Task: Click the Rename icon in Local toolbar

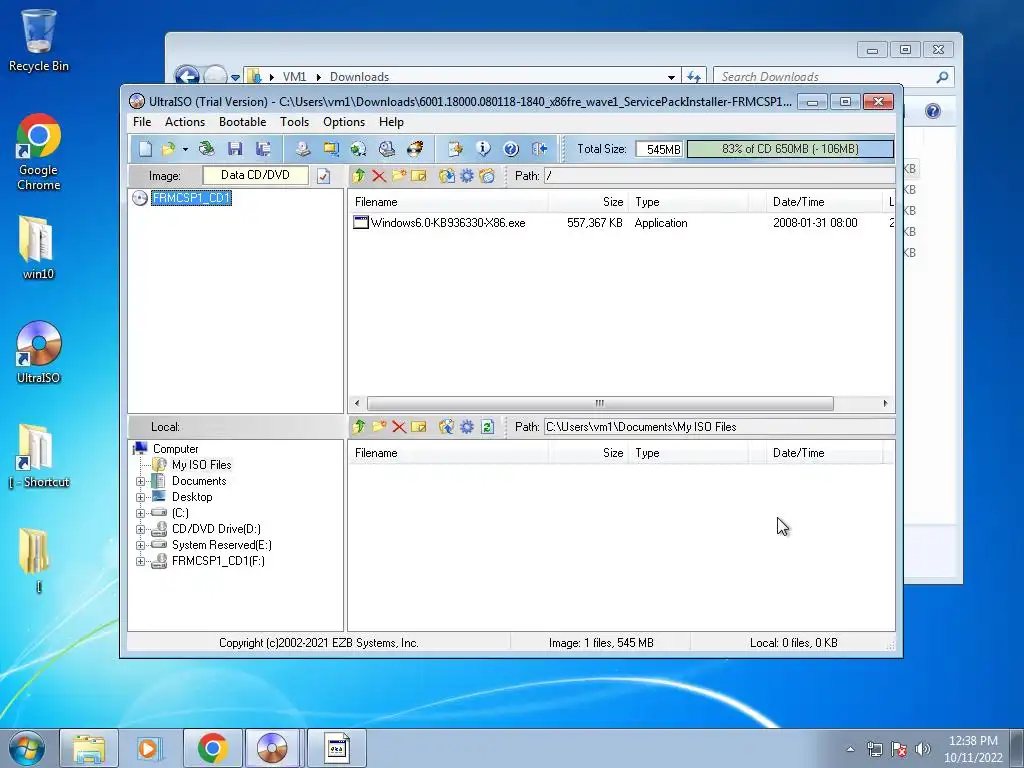Action: pyautogui.click(x=419, y=426)
